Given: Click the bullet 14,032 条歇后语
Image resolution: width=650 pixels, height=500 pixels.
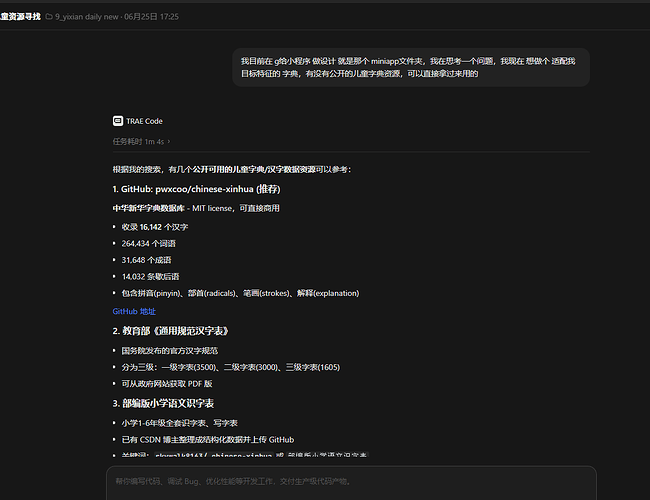Looking at the screenshot, I should 150,277.
